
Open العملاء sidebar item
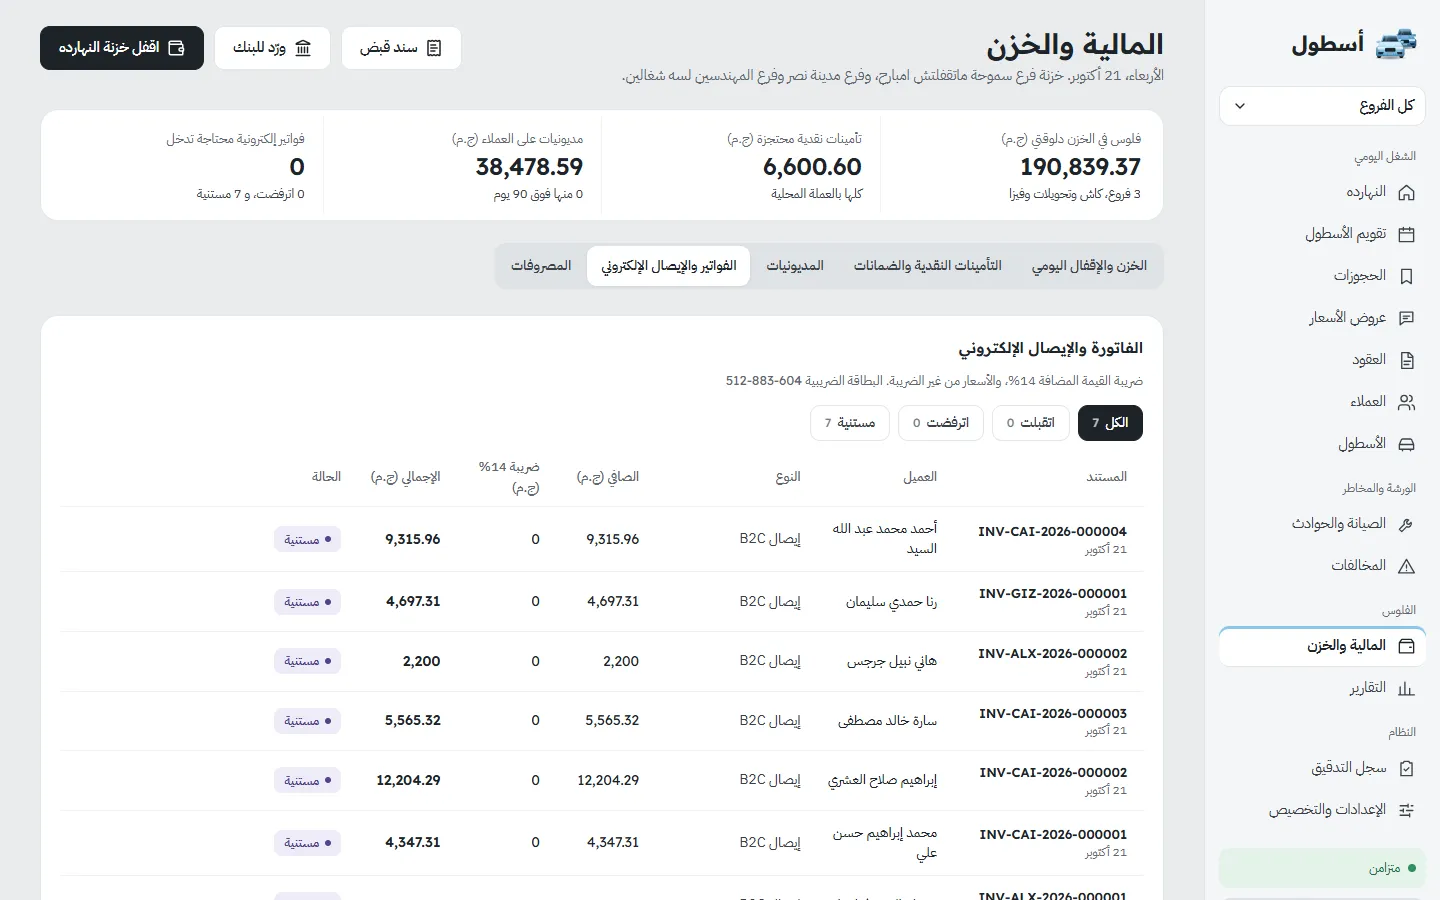tap(1322, 402)
